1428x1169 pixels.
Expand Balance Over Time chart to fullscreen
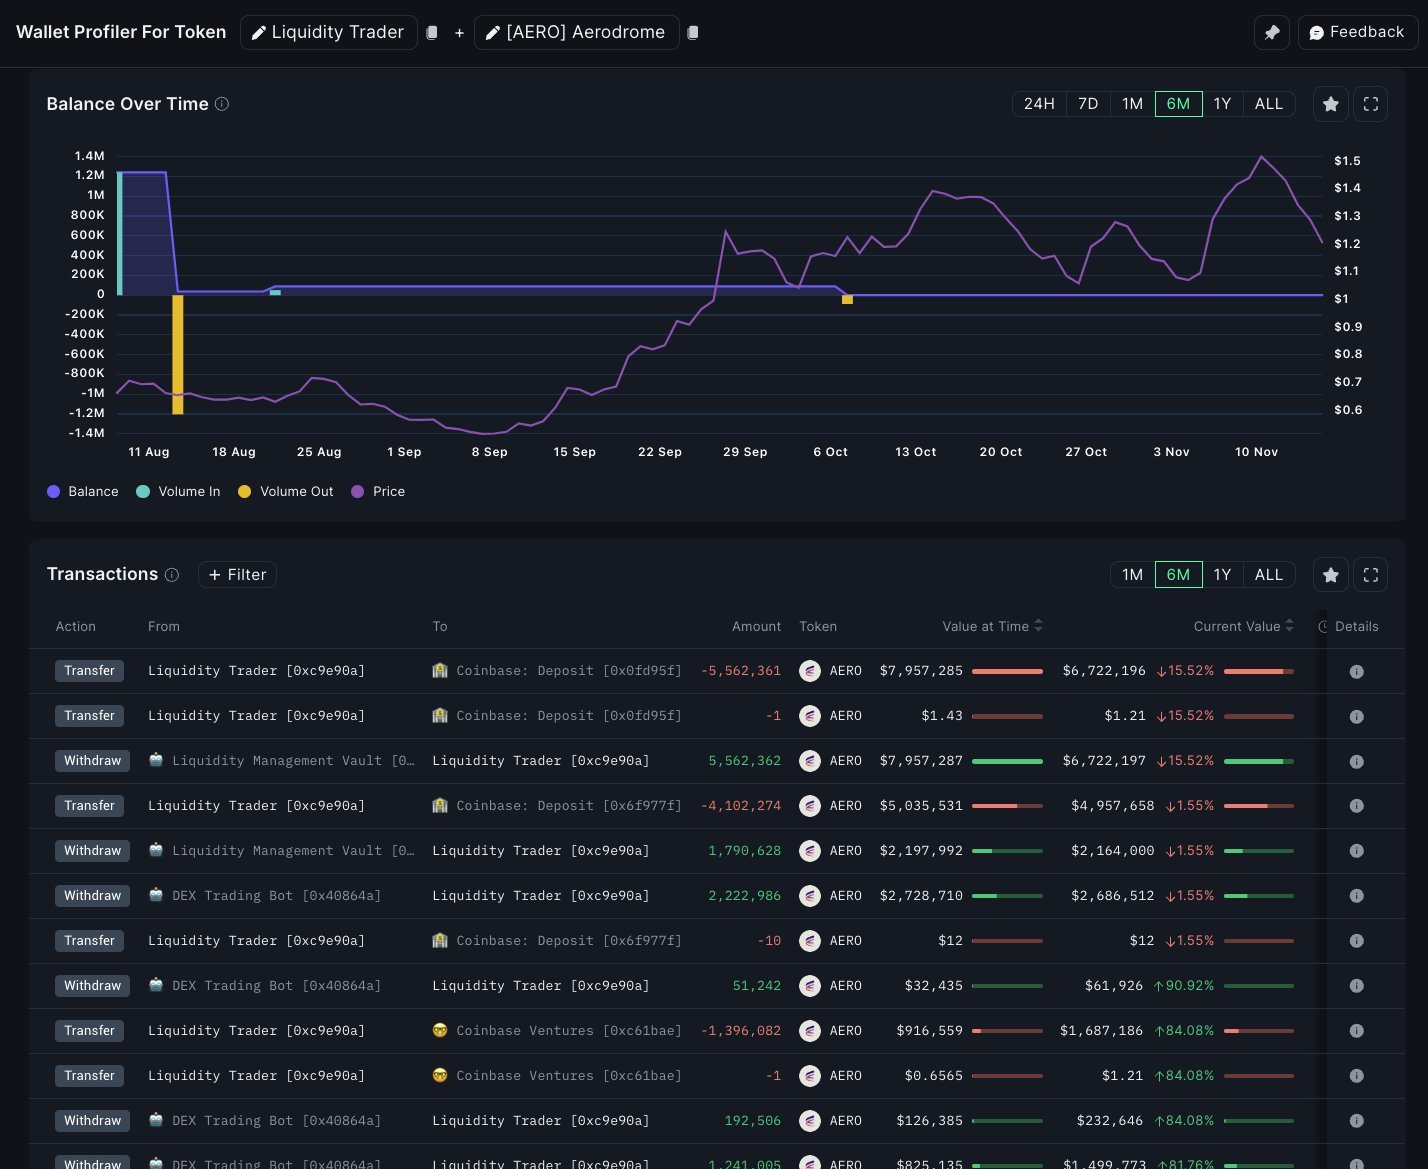pos(1371,104)
